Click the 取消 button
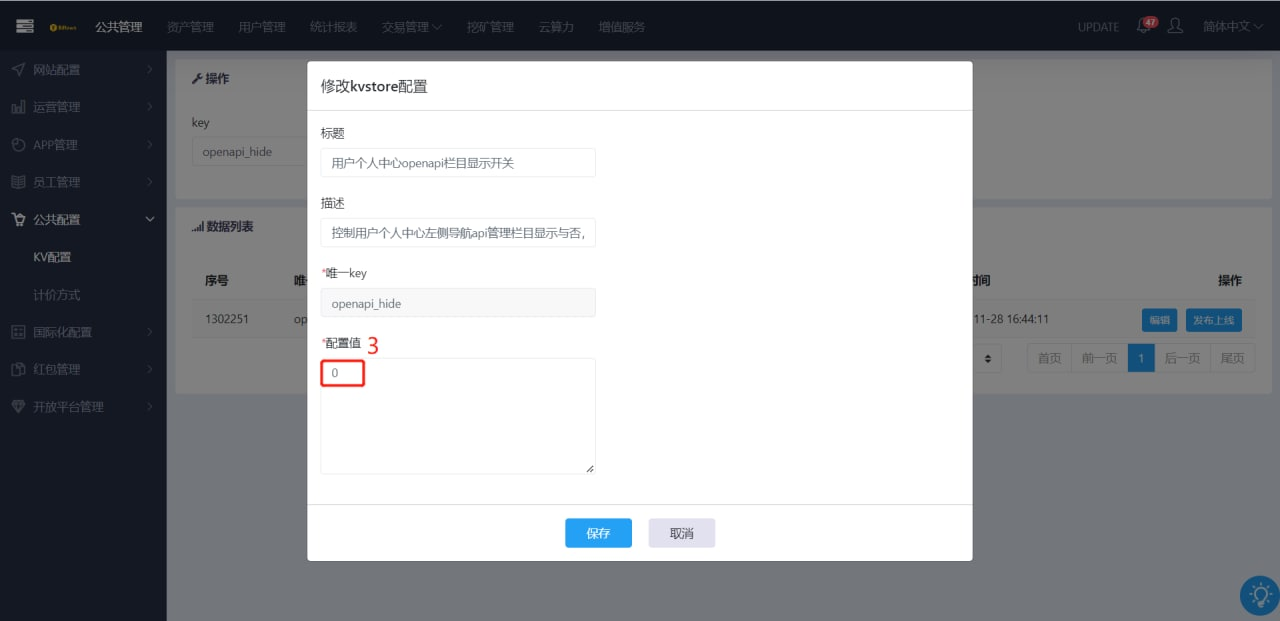Viewport: 1280px width, 621px height. (682, 533)
